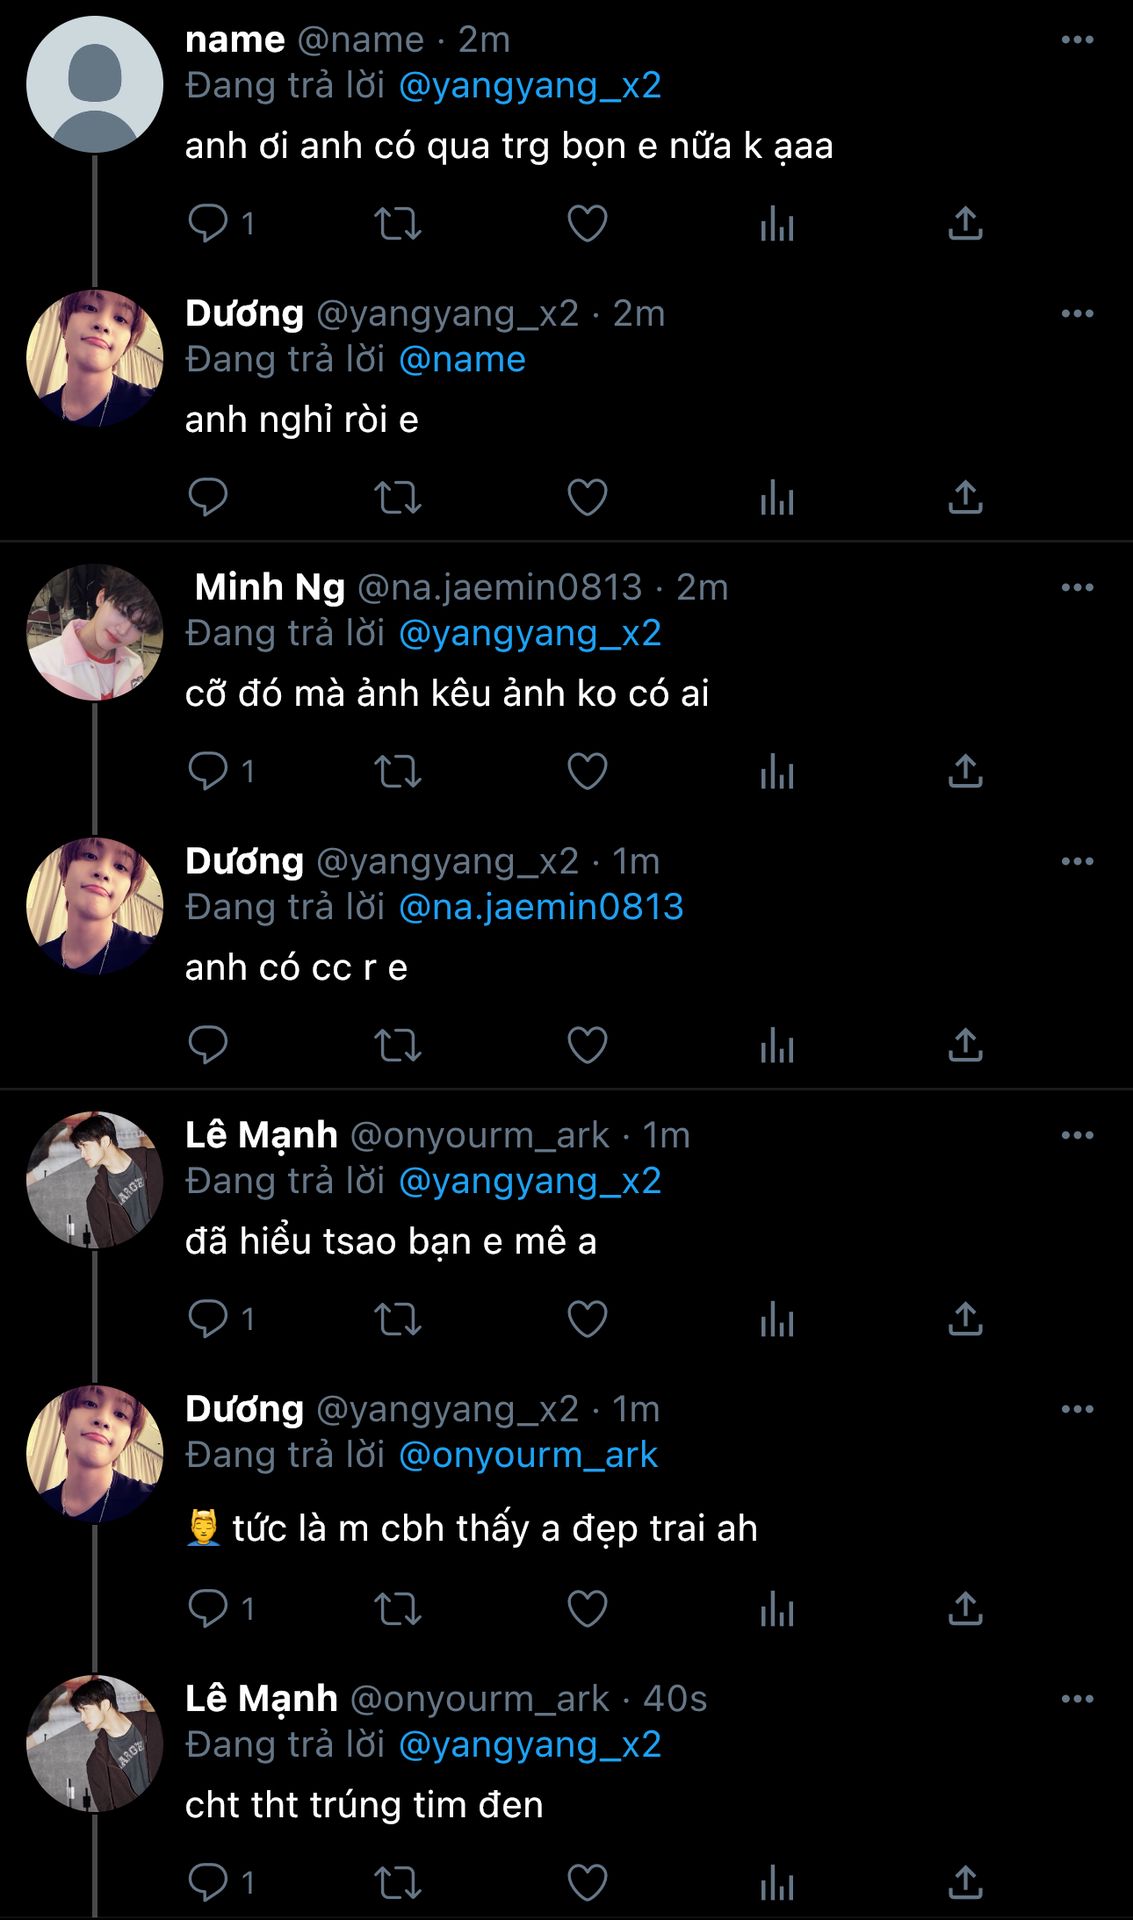
Task: Share Dương's 'anh nghỉ ròi e' tweet
Action: coord(965,497)
